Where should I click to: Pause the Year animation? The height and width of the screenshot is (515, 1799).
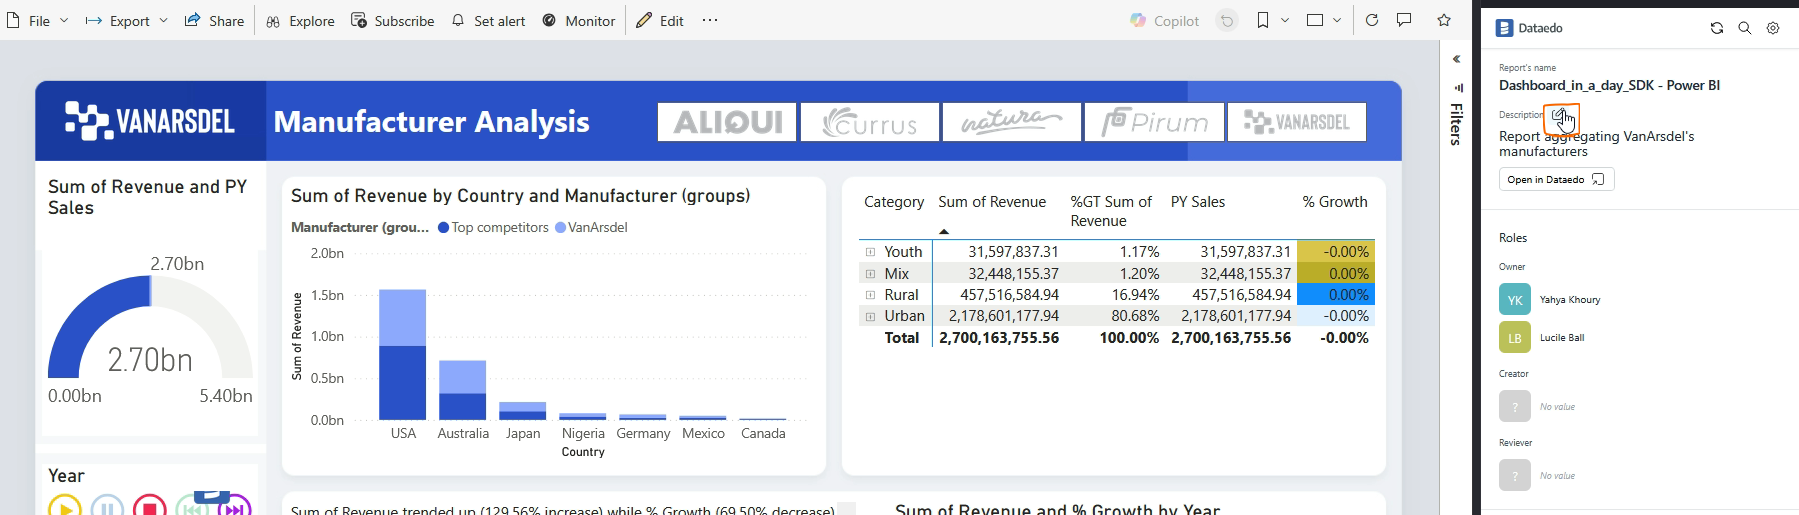coord(107,506)
